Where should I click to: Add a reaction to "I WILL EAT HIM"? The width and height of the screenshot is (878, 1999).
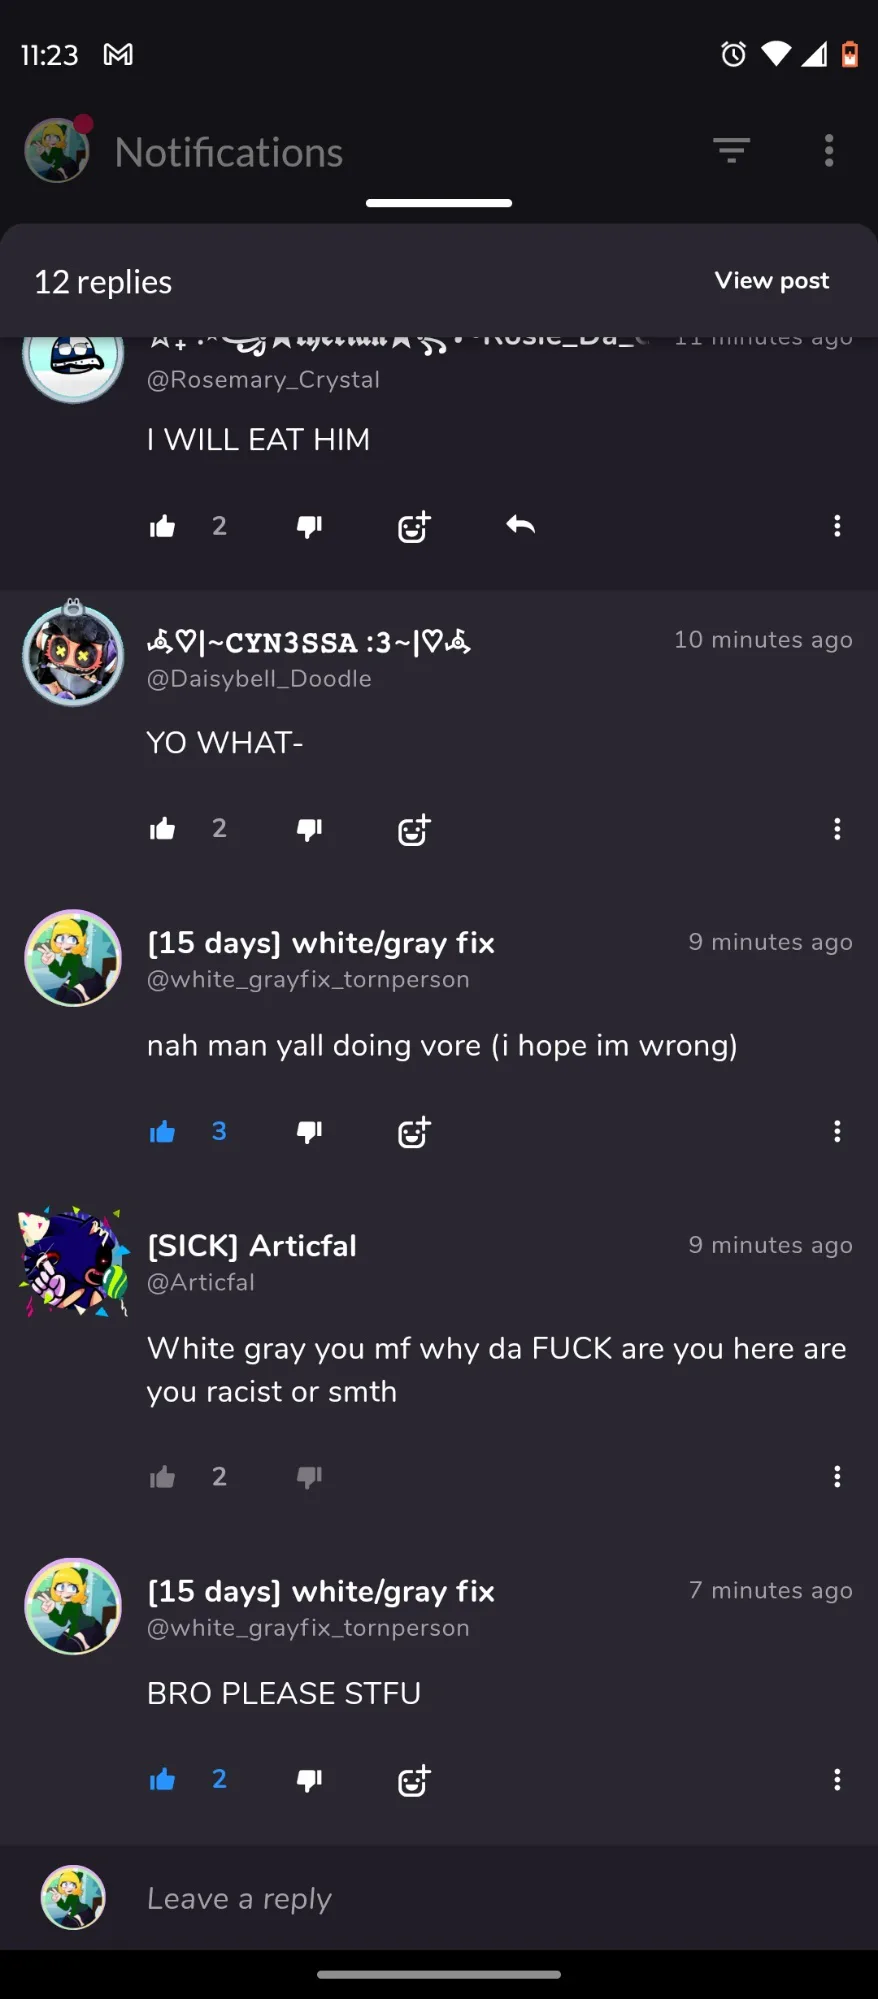pyautogui.click(x=414, y=526)
